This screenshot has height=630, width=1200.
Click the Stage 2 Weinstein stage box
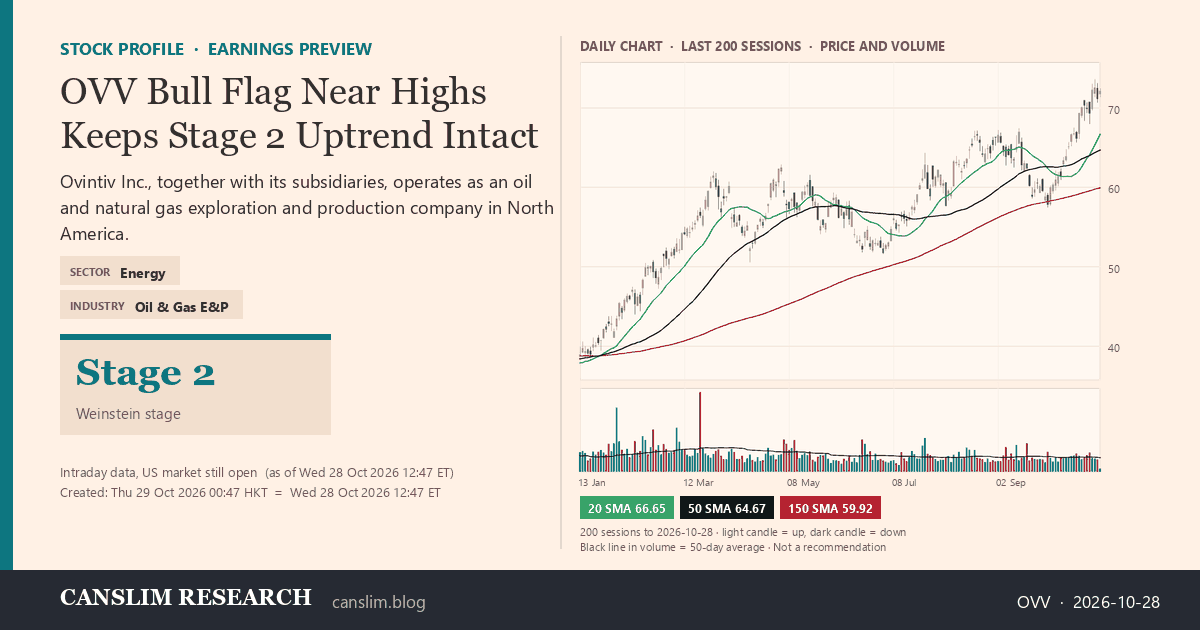pyautogui.click(x=195, y=385)
